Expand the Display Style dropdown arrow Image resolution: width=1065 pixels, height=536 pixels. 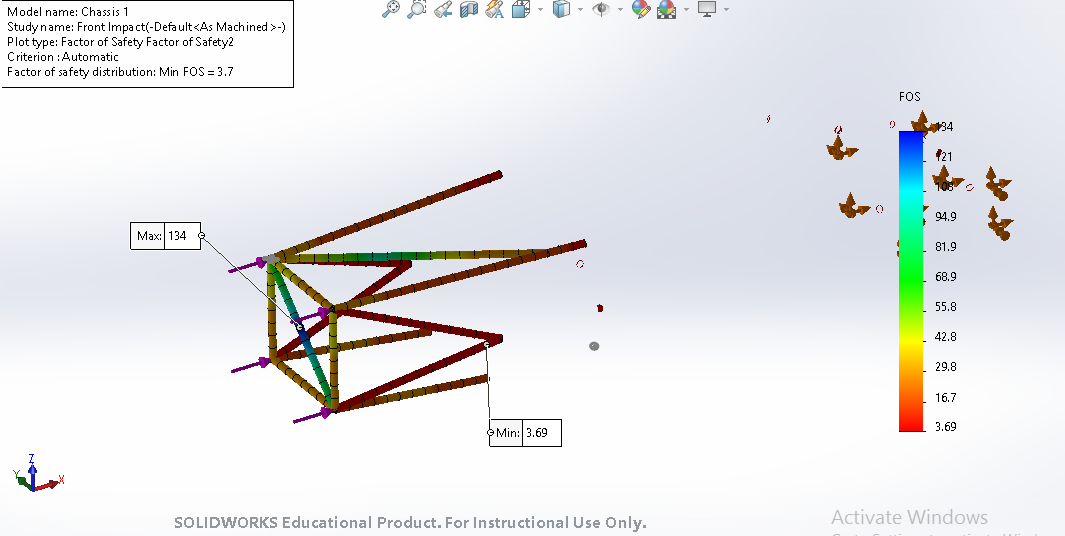[580, 9]
